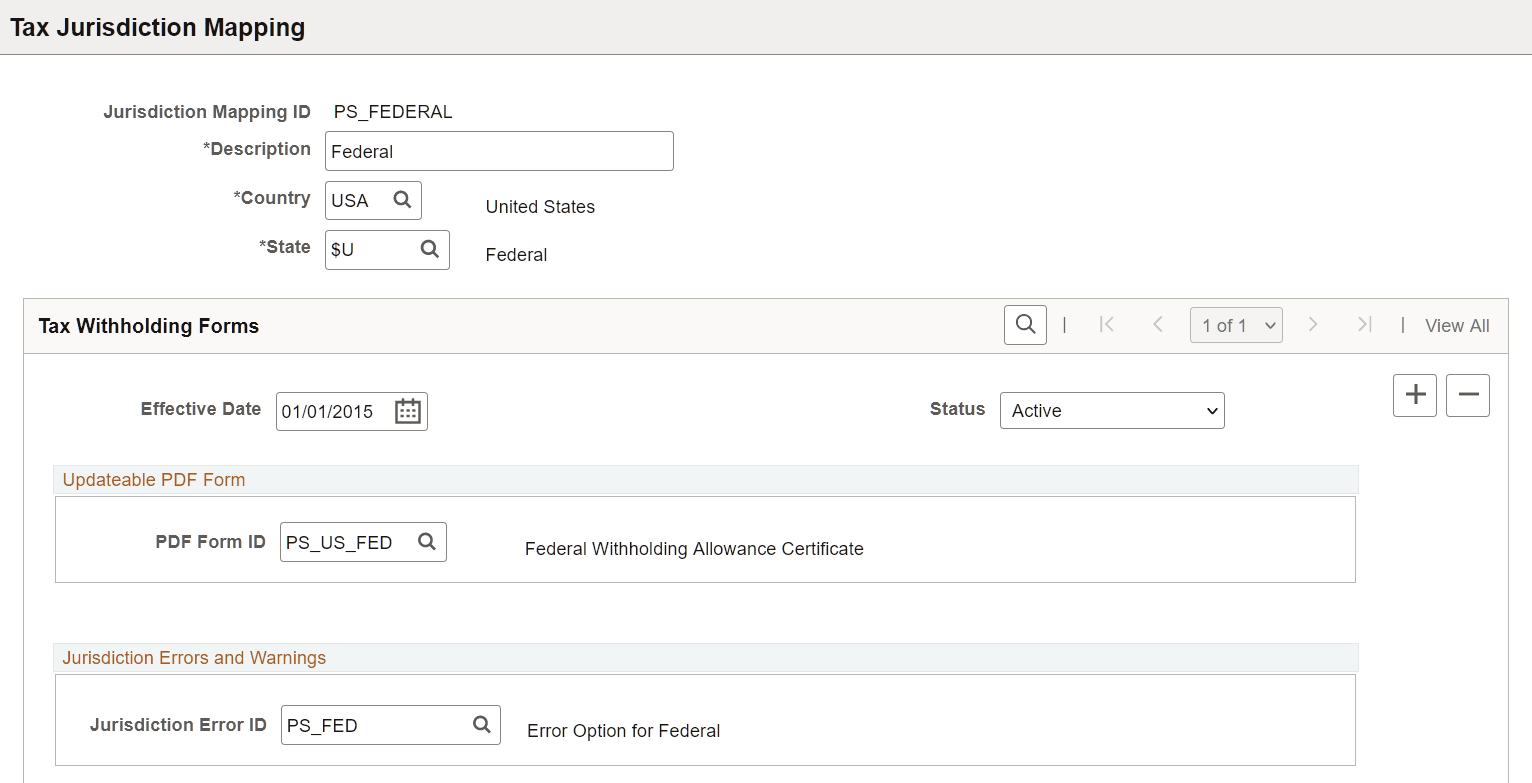Open the 1 of 1 row selector
This screenshot has width=1532, height=783.
pos(1236,325)
